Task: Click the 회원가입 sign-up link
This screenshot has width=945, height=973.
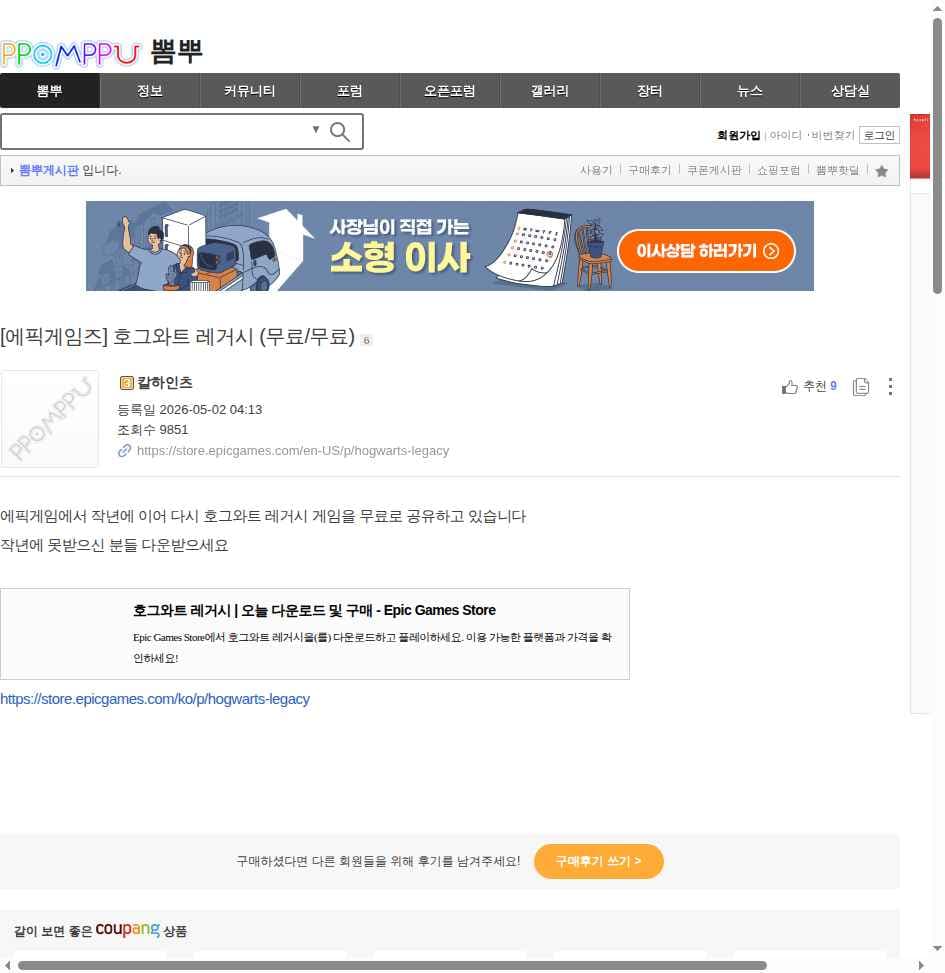Action: pos(738,135)
